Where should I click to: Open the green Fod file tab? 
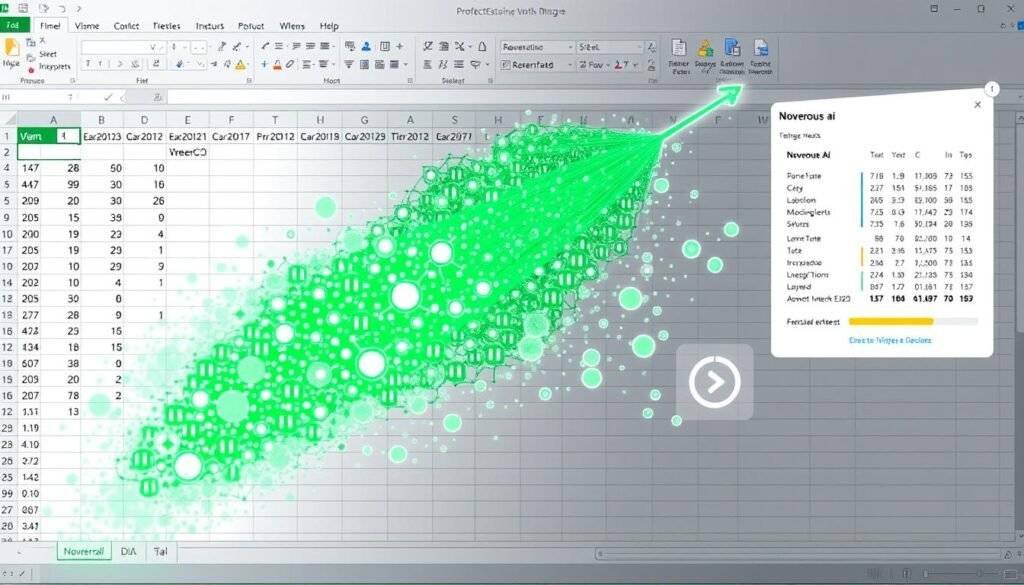pos(14,25)
